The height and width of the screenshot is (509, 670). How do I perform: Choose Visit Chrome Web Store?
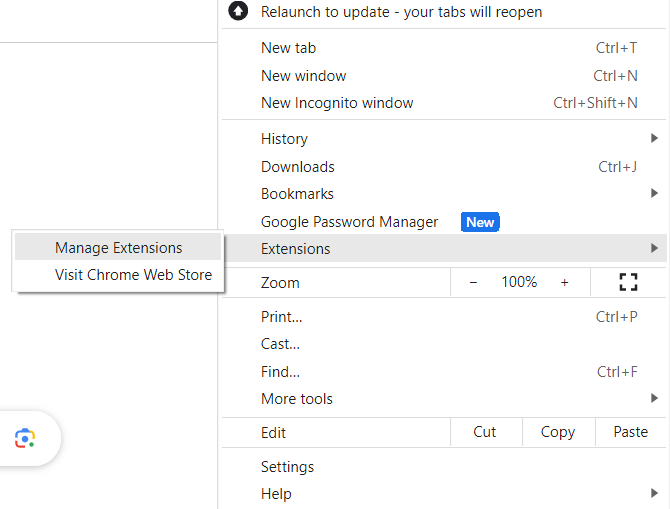133,275
